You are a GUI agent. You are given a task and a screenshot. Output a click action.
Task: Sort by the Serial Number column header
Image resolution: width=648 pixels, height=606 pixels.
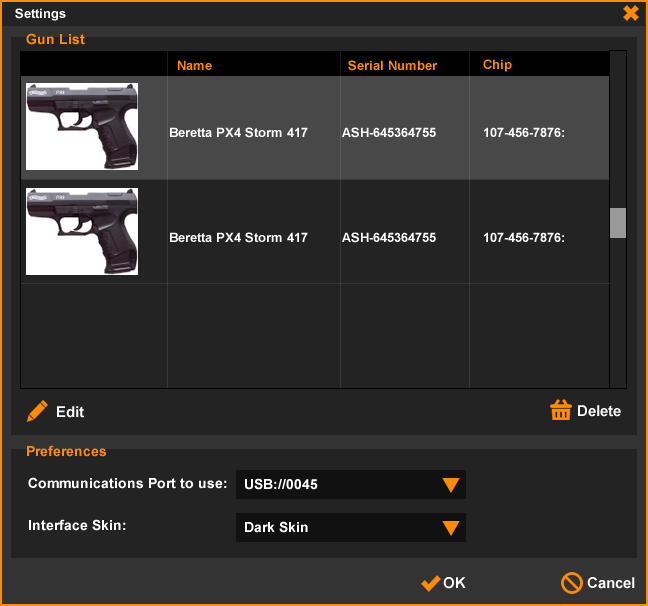[392, 65]
